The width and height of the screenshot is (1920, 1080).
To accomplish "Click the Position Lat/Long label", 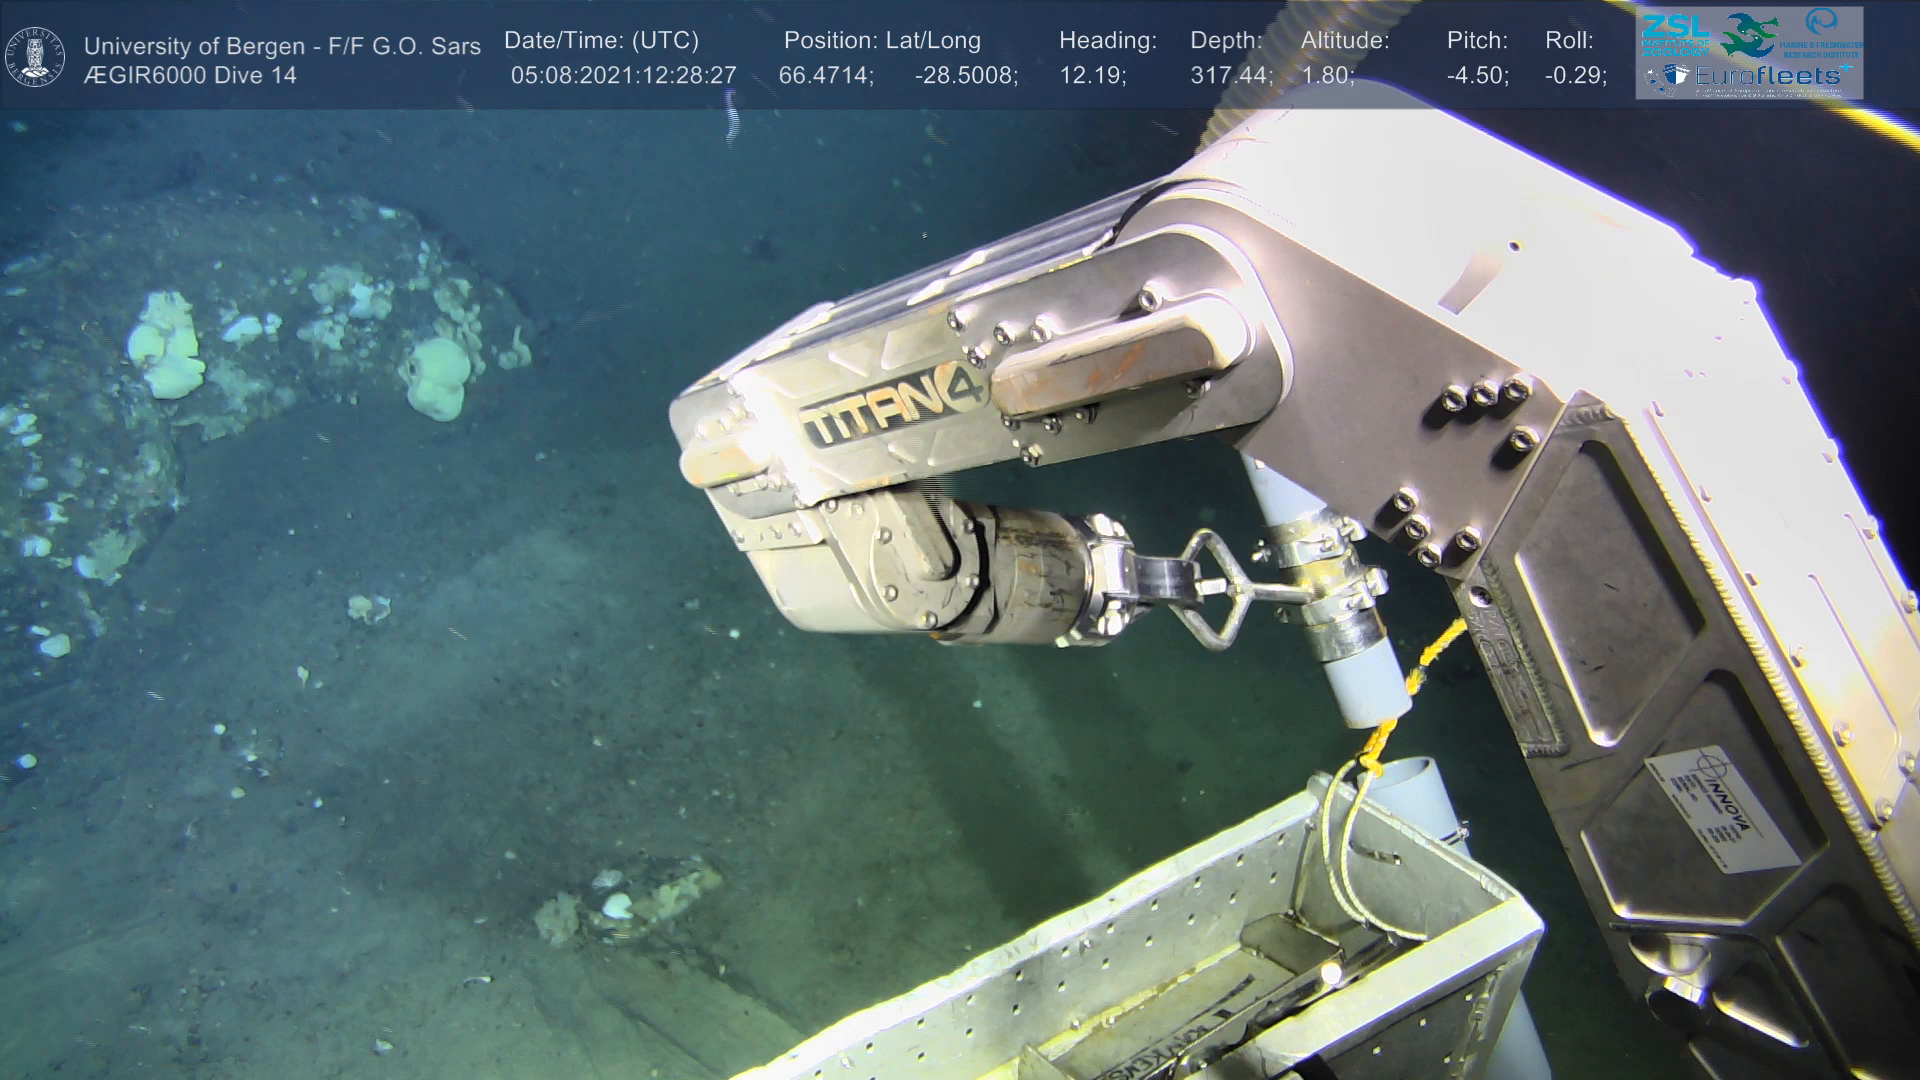I will (882, 41).
